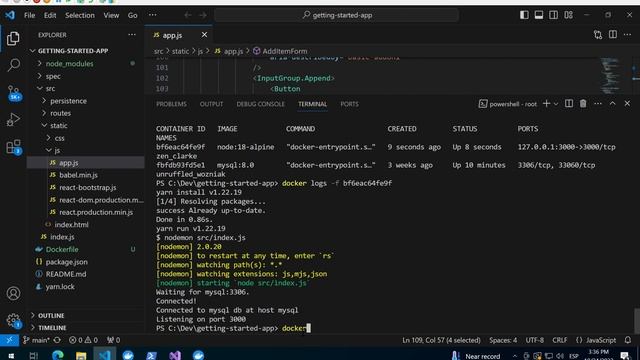Open errors and warnings count in status bar
The height and width of the screenshot is (360, 640).
coord(83,340)
